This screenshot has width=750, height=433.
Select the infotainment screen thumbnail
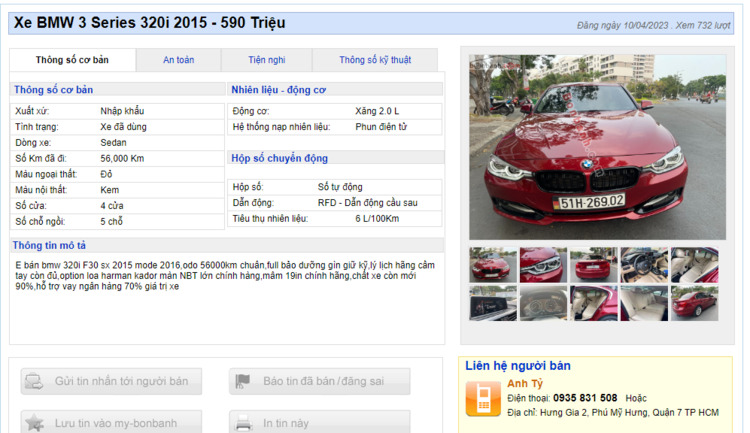tap(493, 303)
